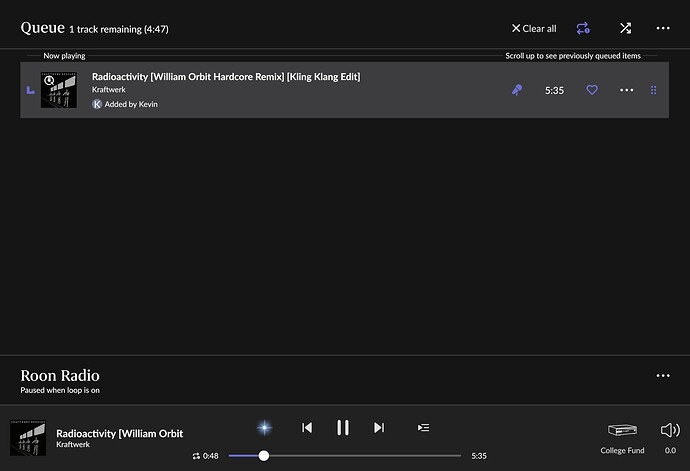Open the College Fund zone selector
Screen dimensions: 690x471
(622, 437)
